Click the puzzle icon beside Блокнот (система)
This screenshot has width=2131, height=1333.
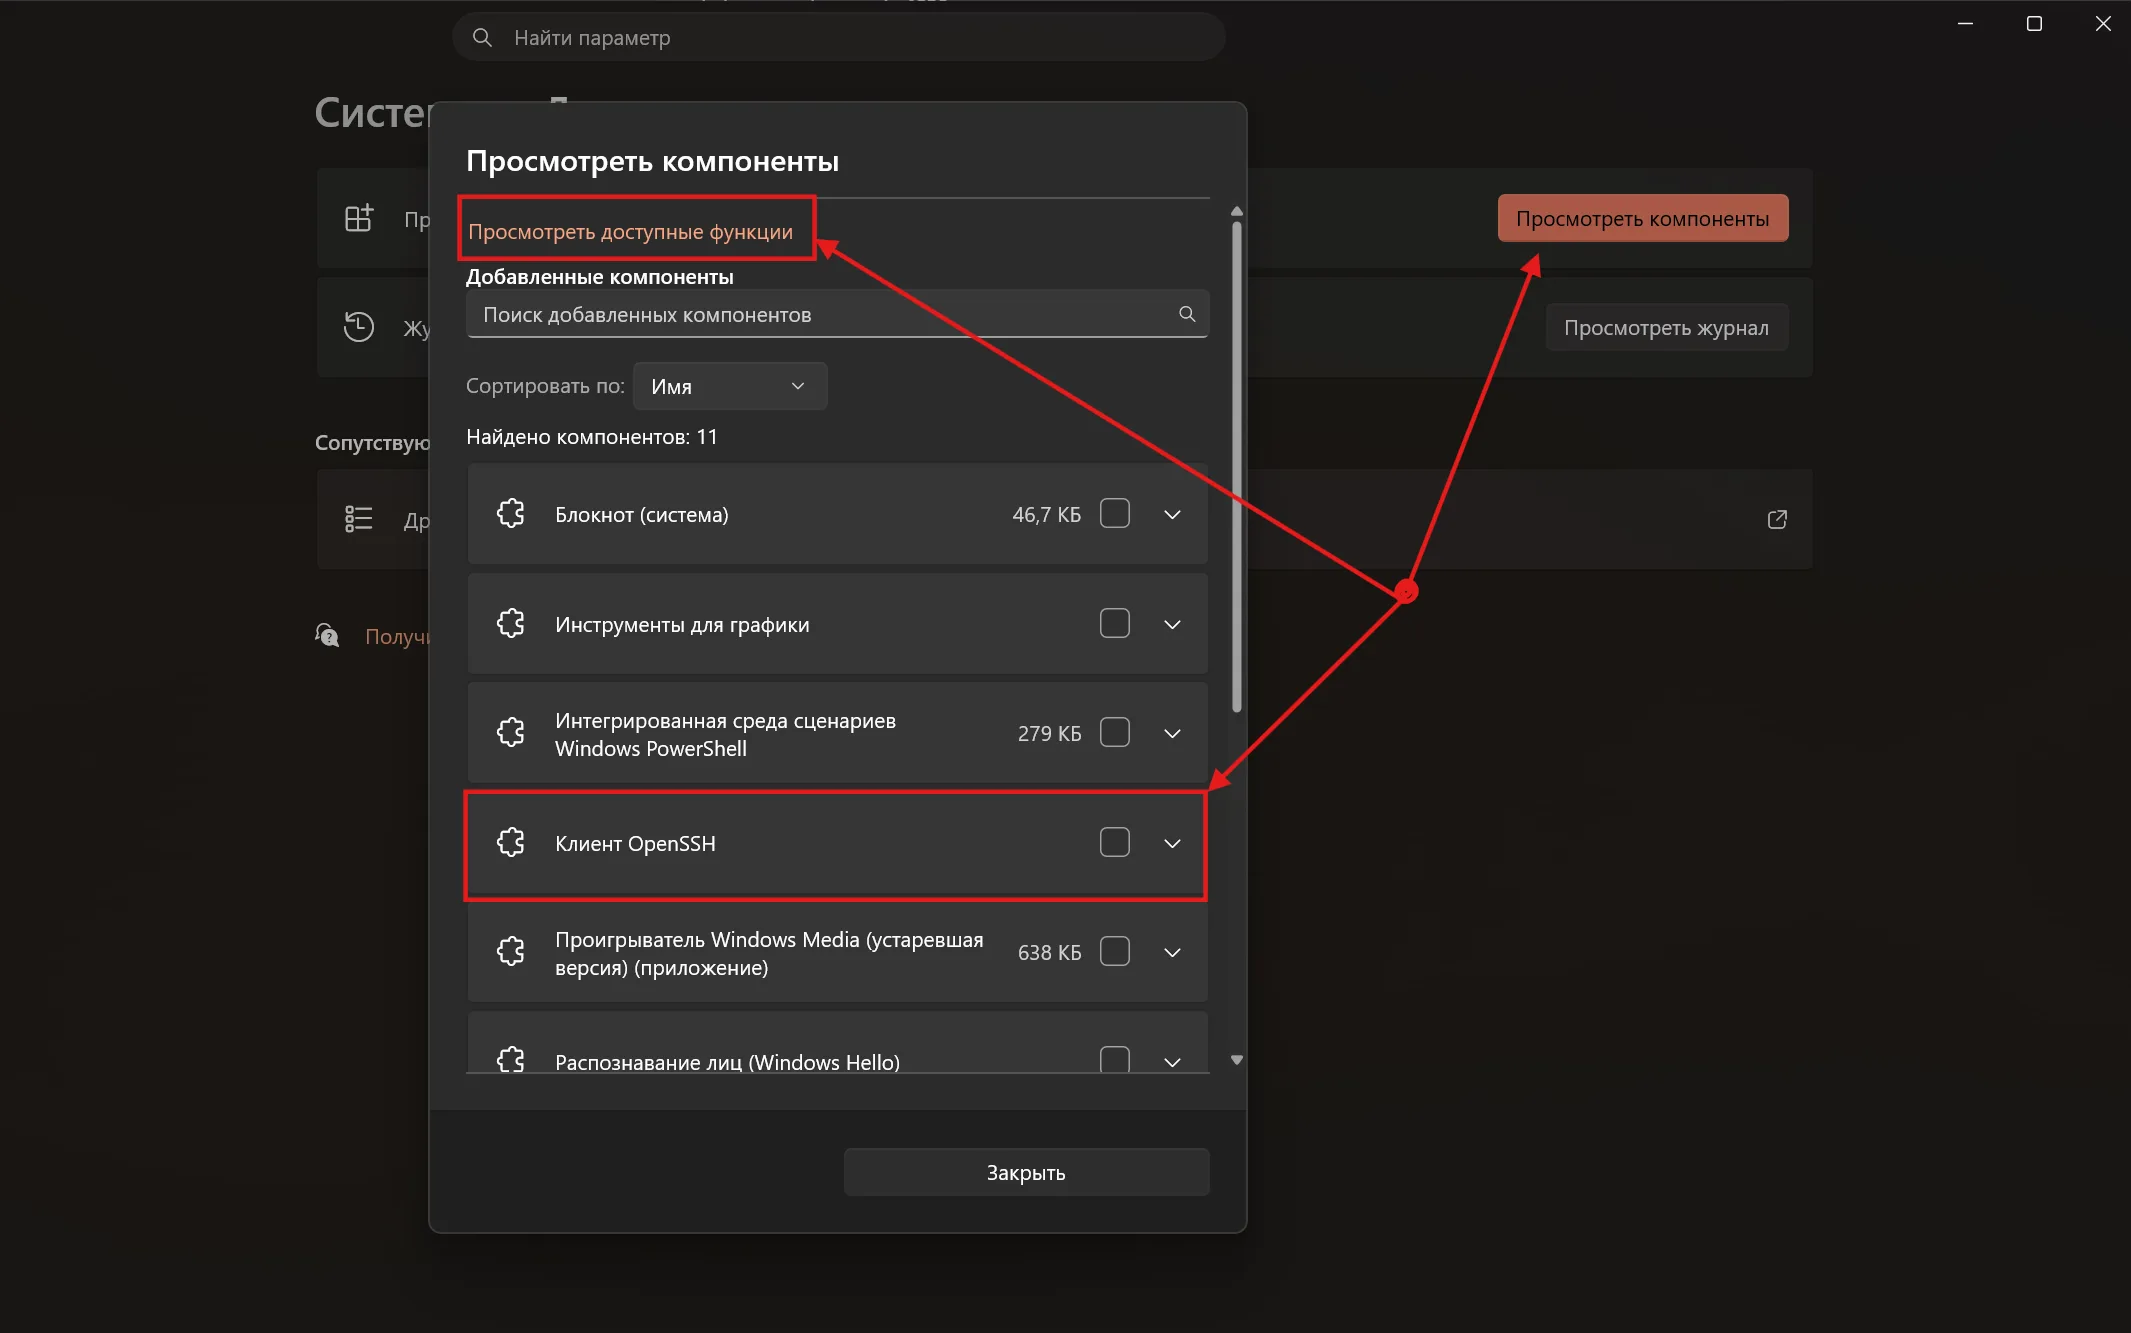[511, 514]
